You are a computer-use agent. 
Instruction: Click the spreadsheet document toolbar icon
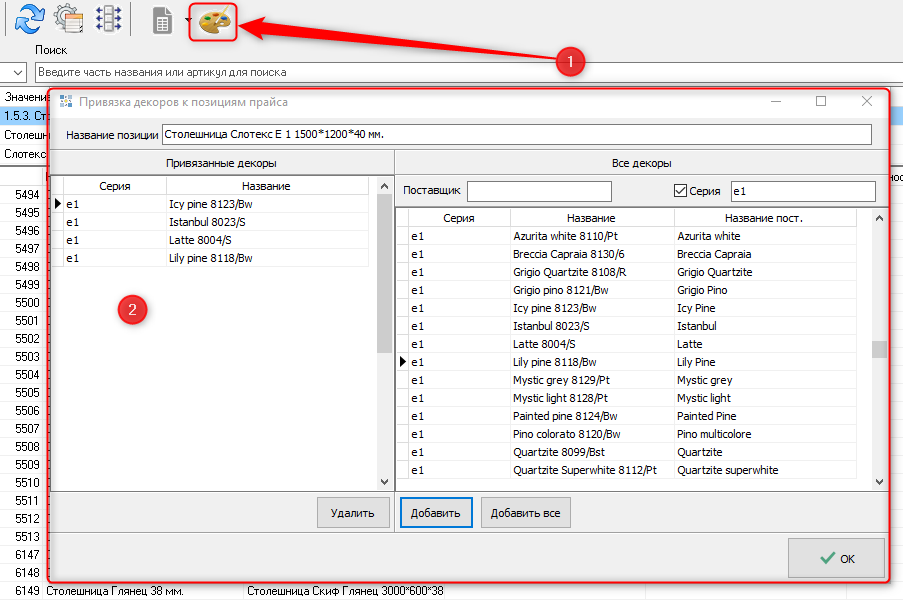(162, 21)
